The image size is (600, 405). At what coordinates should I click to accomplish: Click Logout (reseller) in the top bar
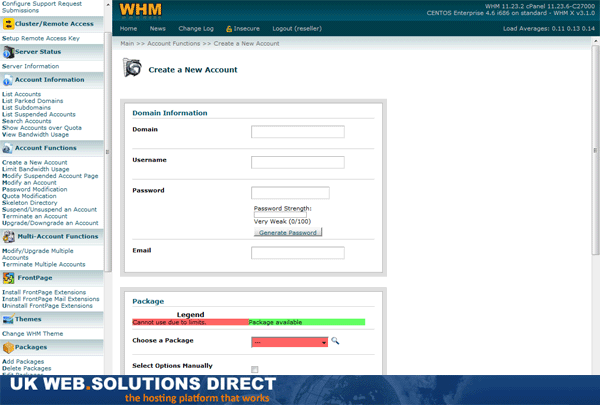(x=301, y=29)
